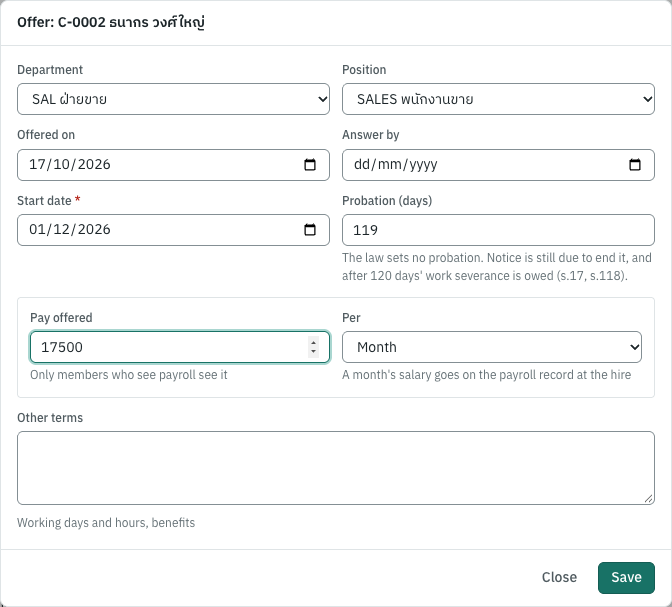The width and height of the screenshot is (672, 607).
Task: Click the 'Offer: C-0002' dialog title
Action: [x=111, y=22]
